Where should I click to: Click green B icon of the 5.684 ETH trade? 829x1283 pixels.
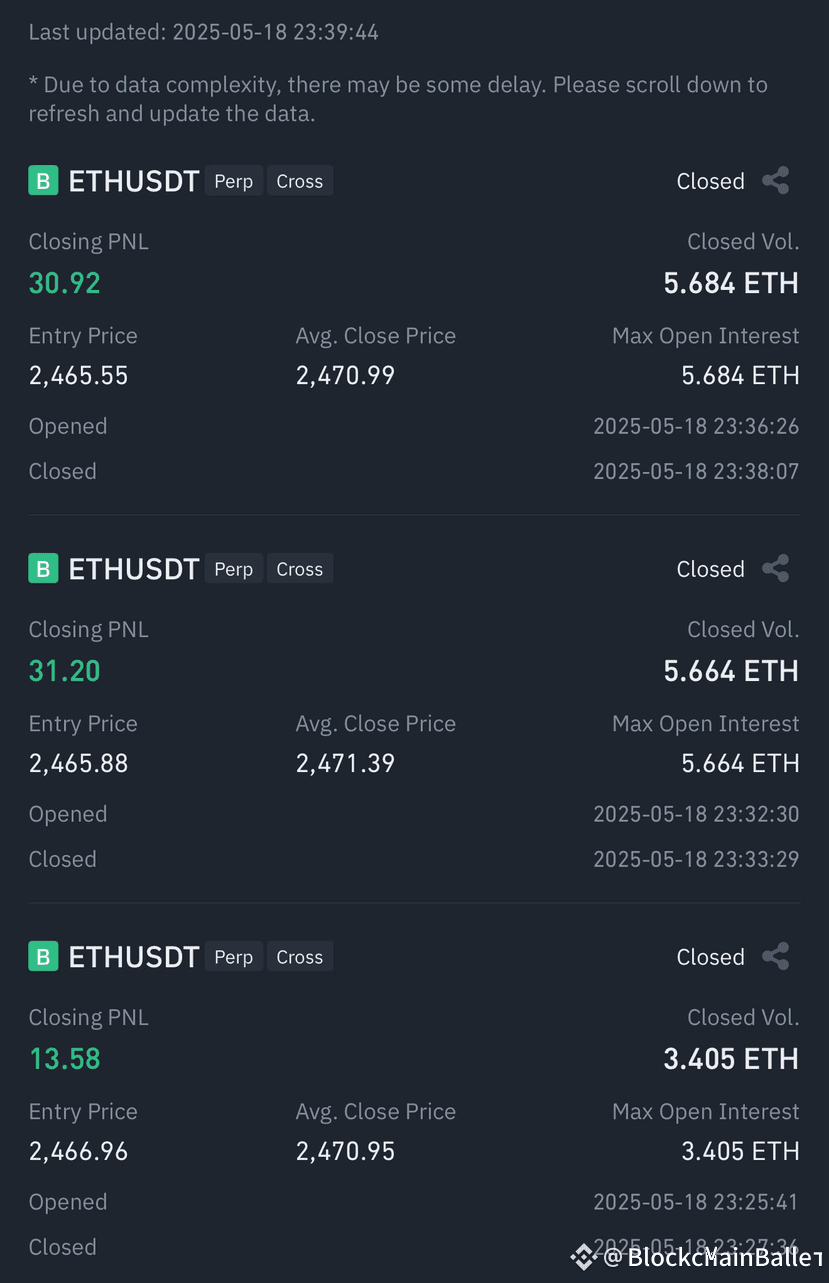43,181
